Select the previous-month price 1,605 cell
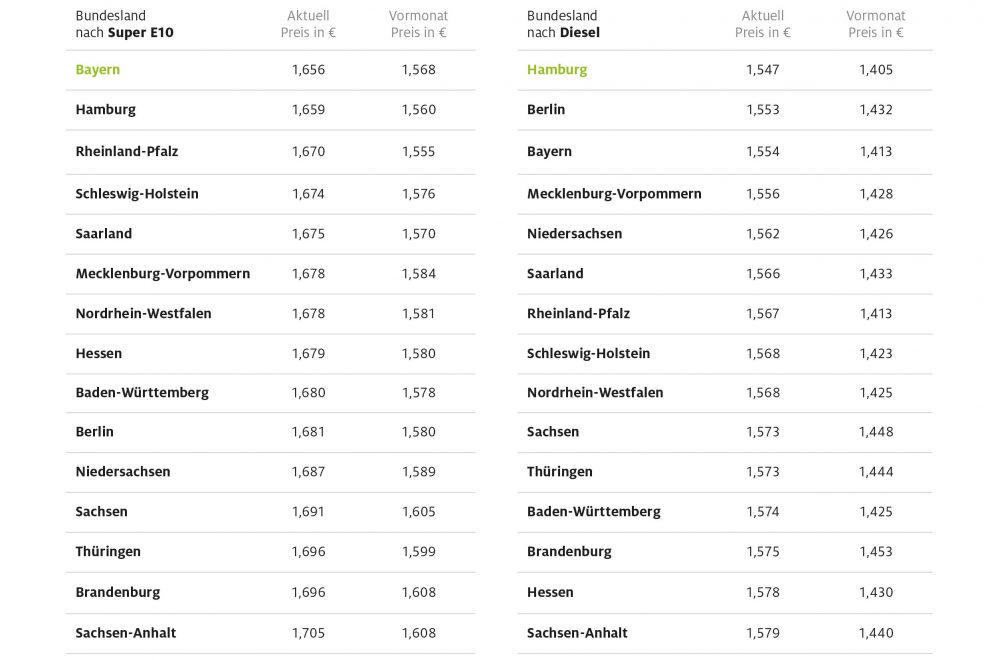Image resolution: width=990 pixels, height=660 pixels. tap(419, 512)
